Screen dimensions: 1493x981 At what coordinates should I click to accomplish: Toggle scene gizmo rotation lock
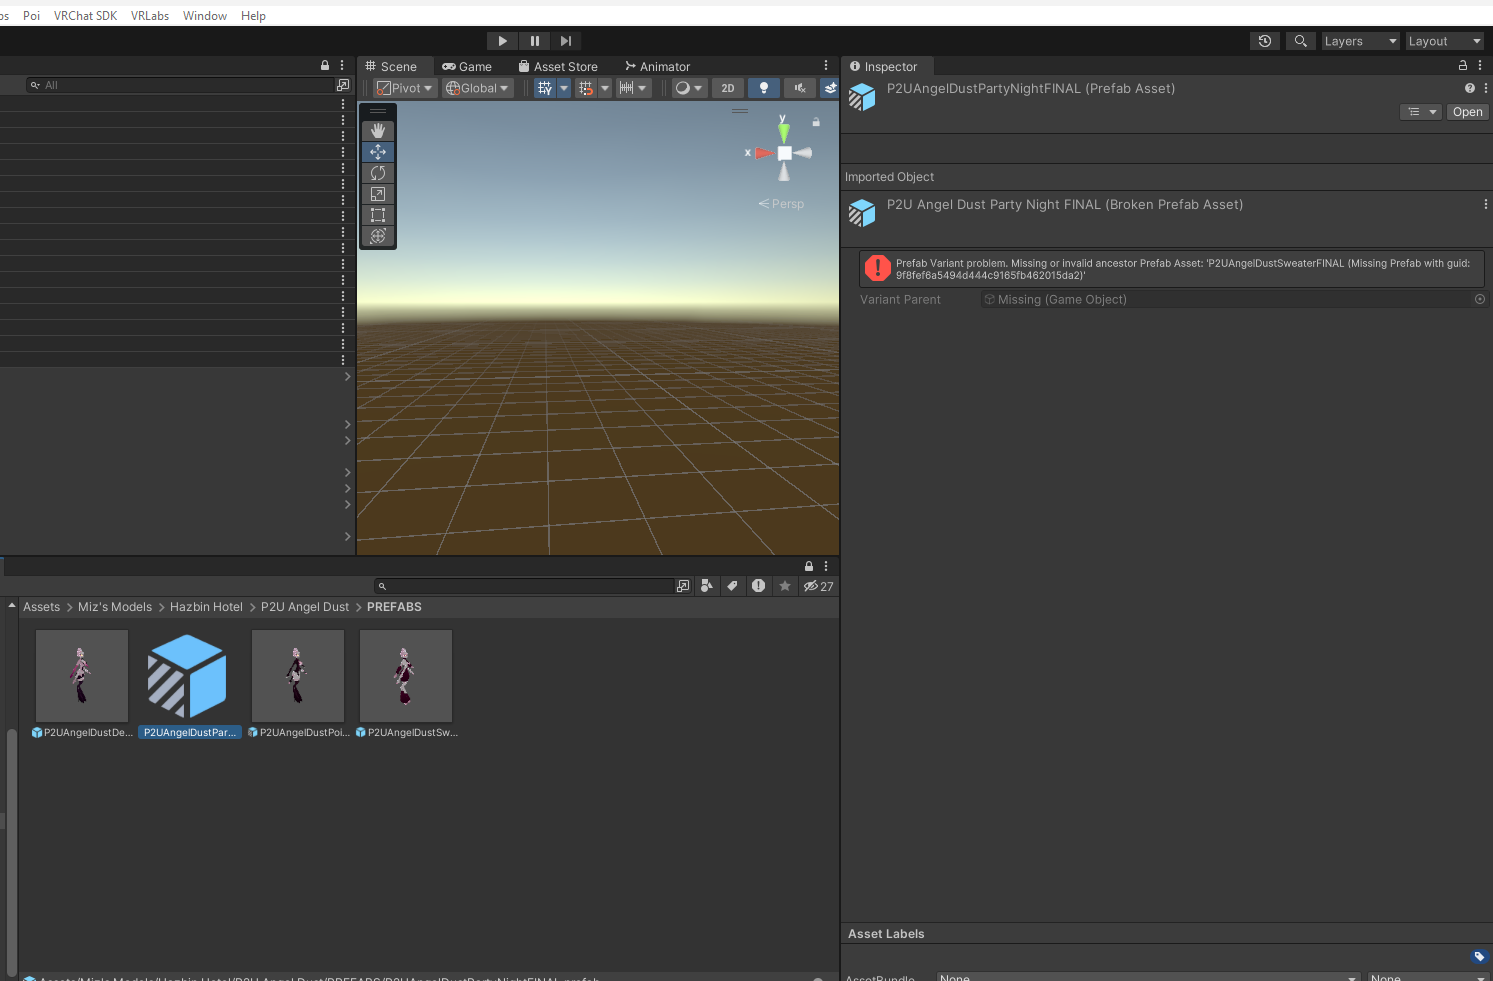pyautogui.click(x=816, y=122)
